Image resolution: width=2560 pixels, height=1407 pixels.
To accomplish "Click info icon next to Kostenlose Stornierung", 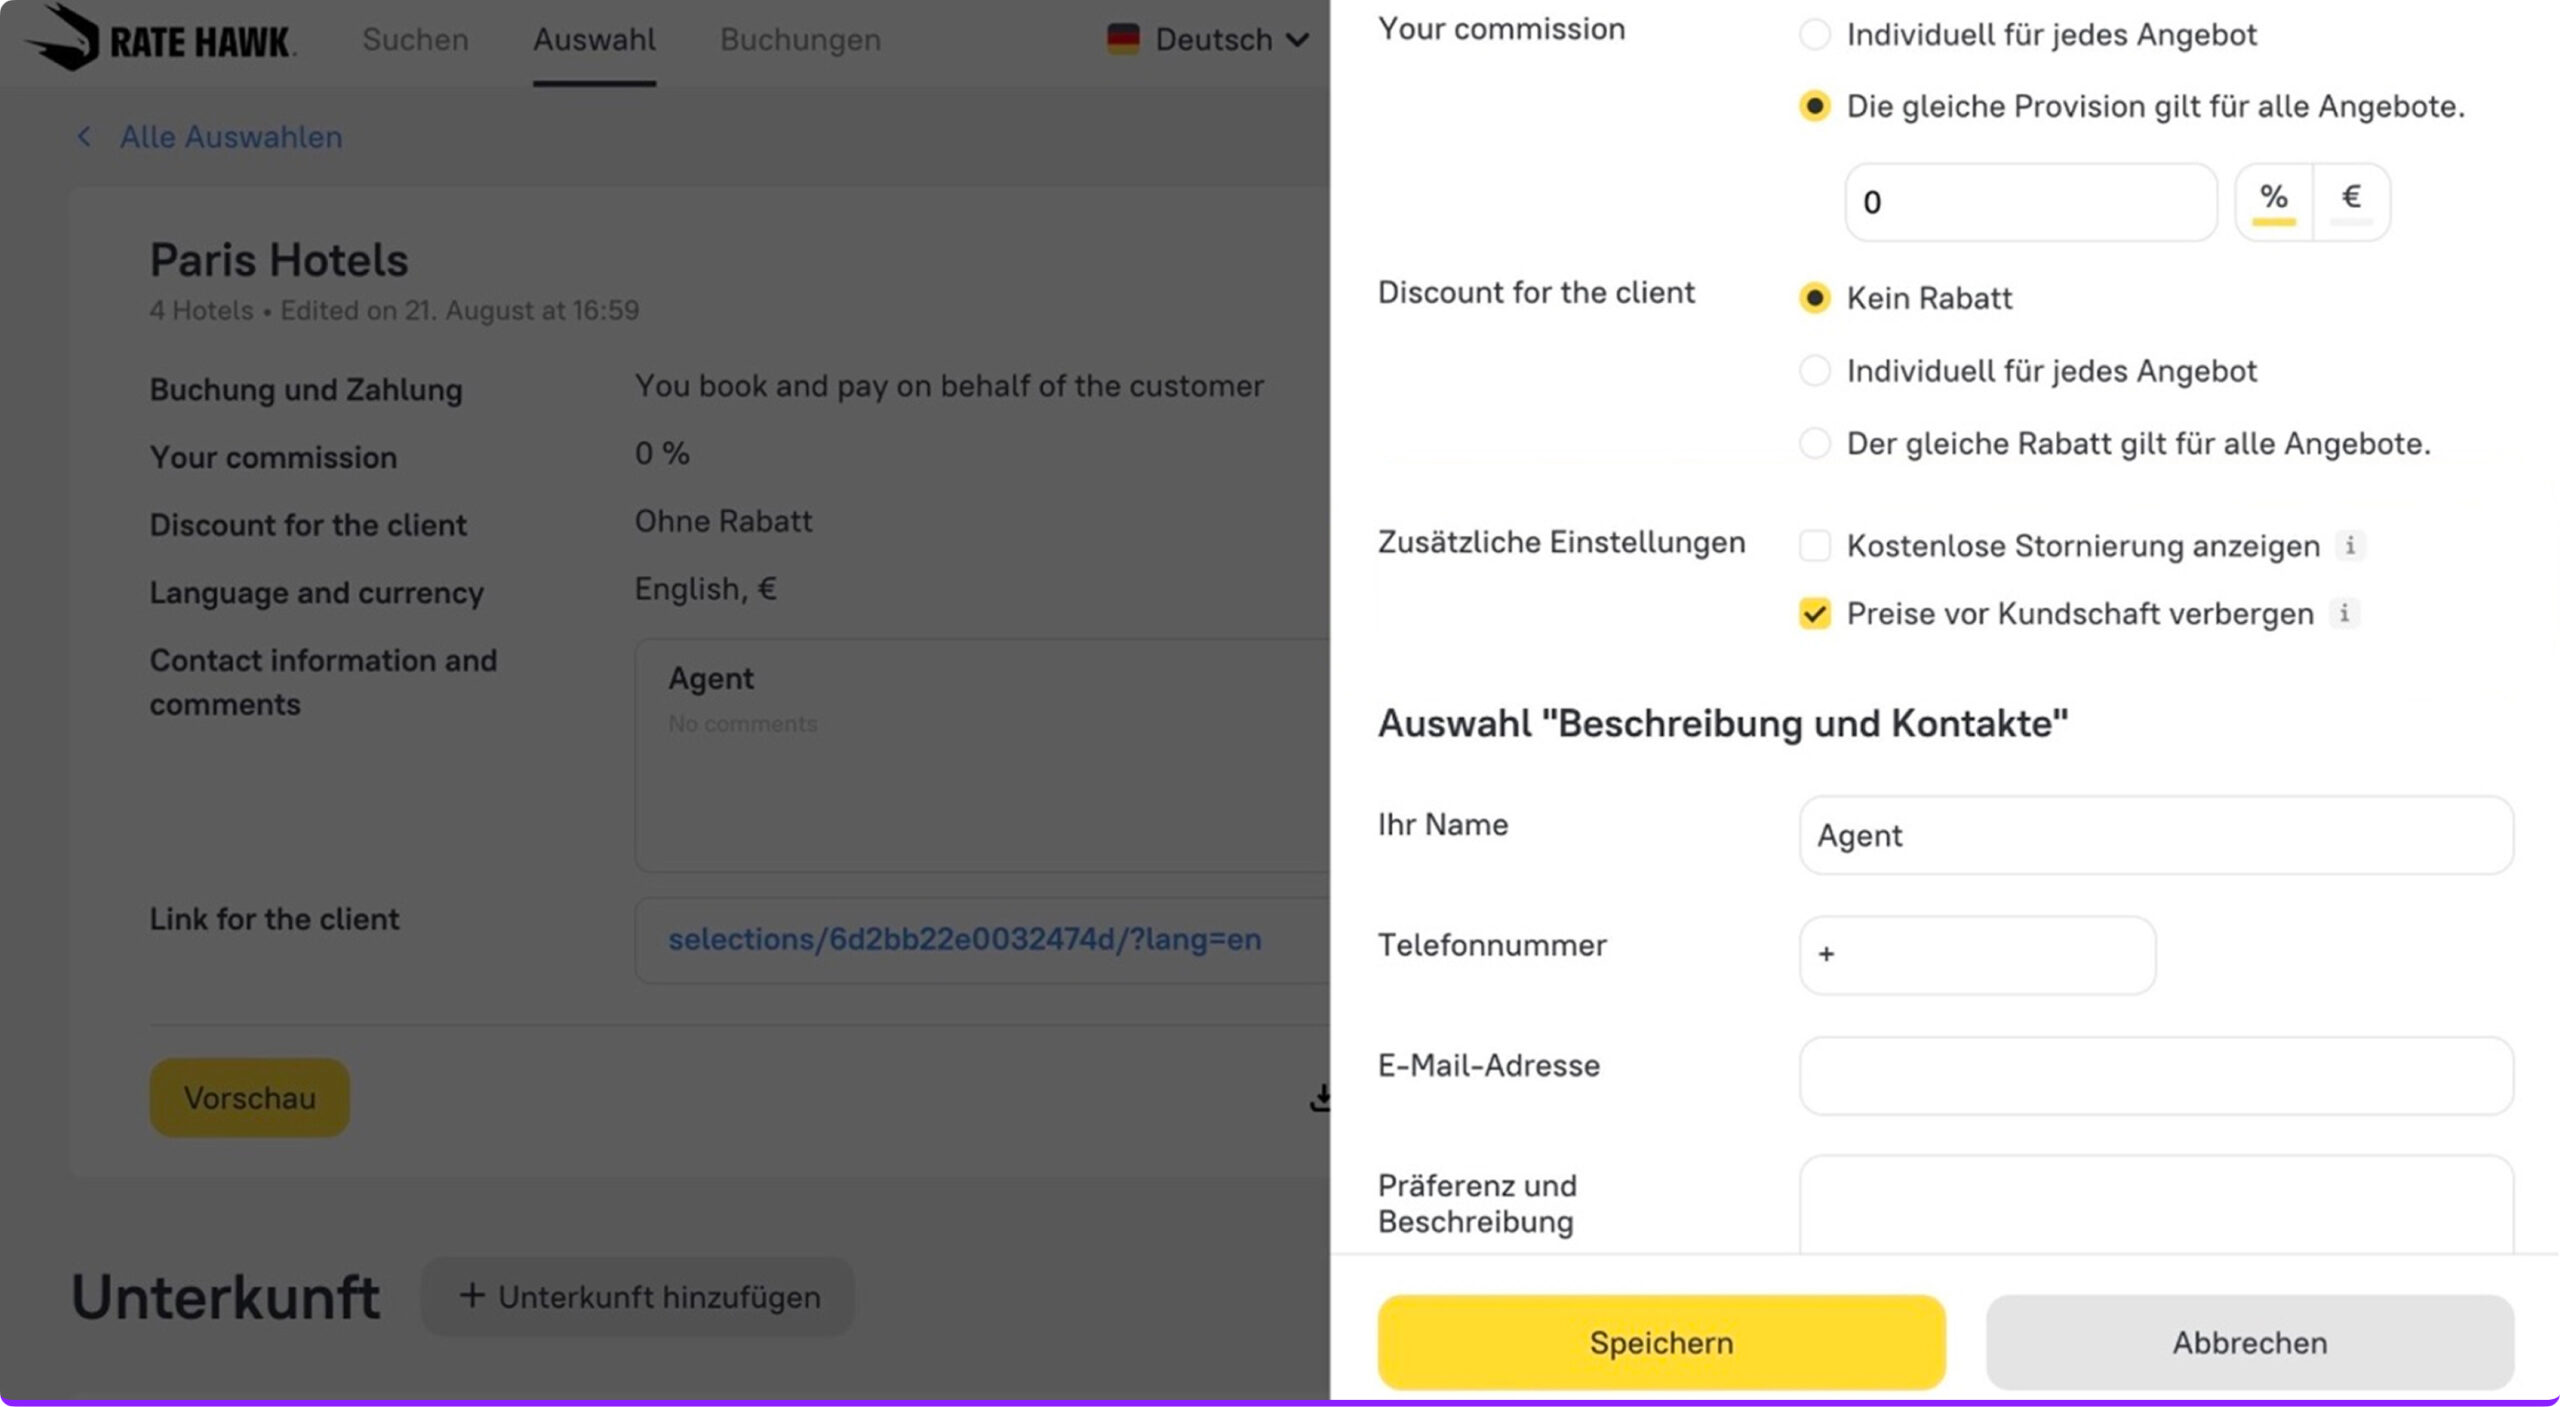I will point(2350,546).
